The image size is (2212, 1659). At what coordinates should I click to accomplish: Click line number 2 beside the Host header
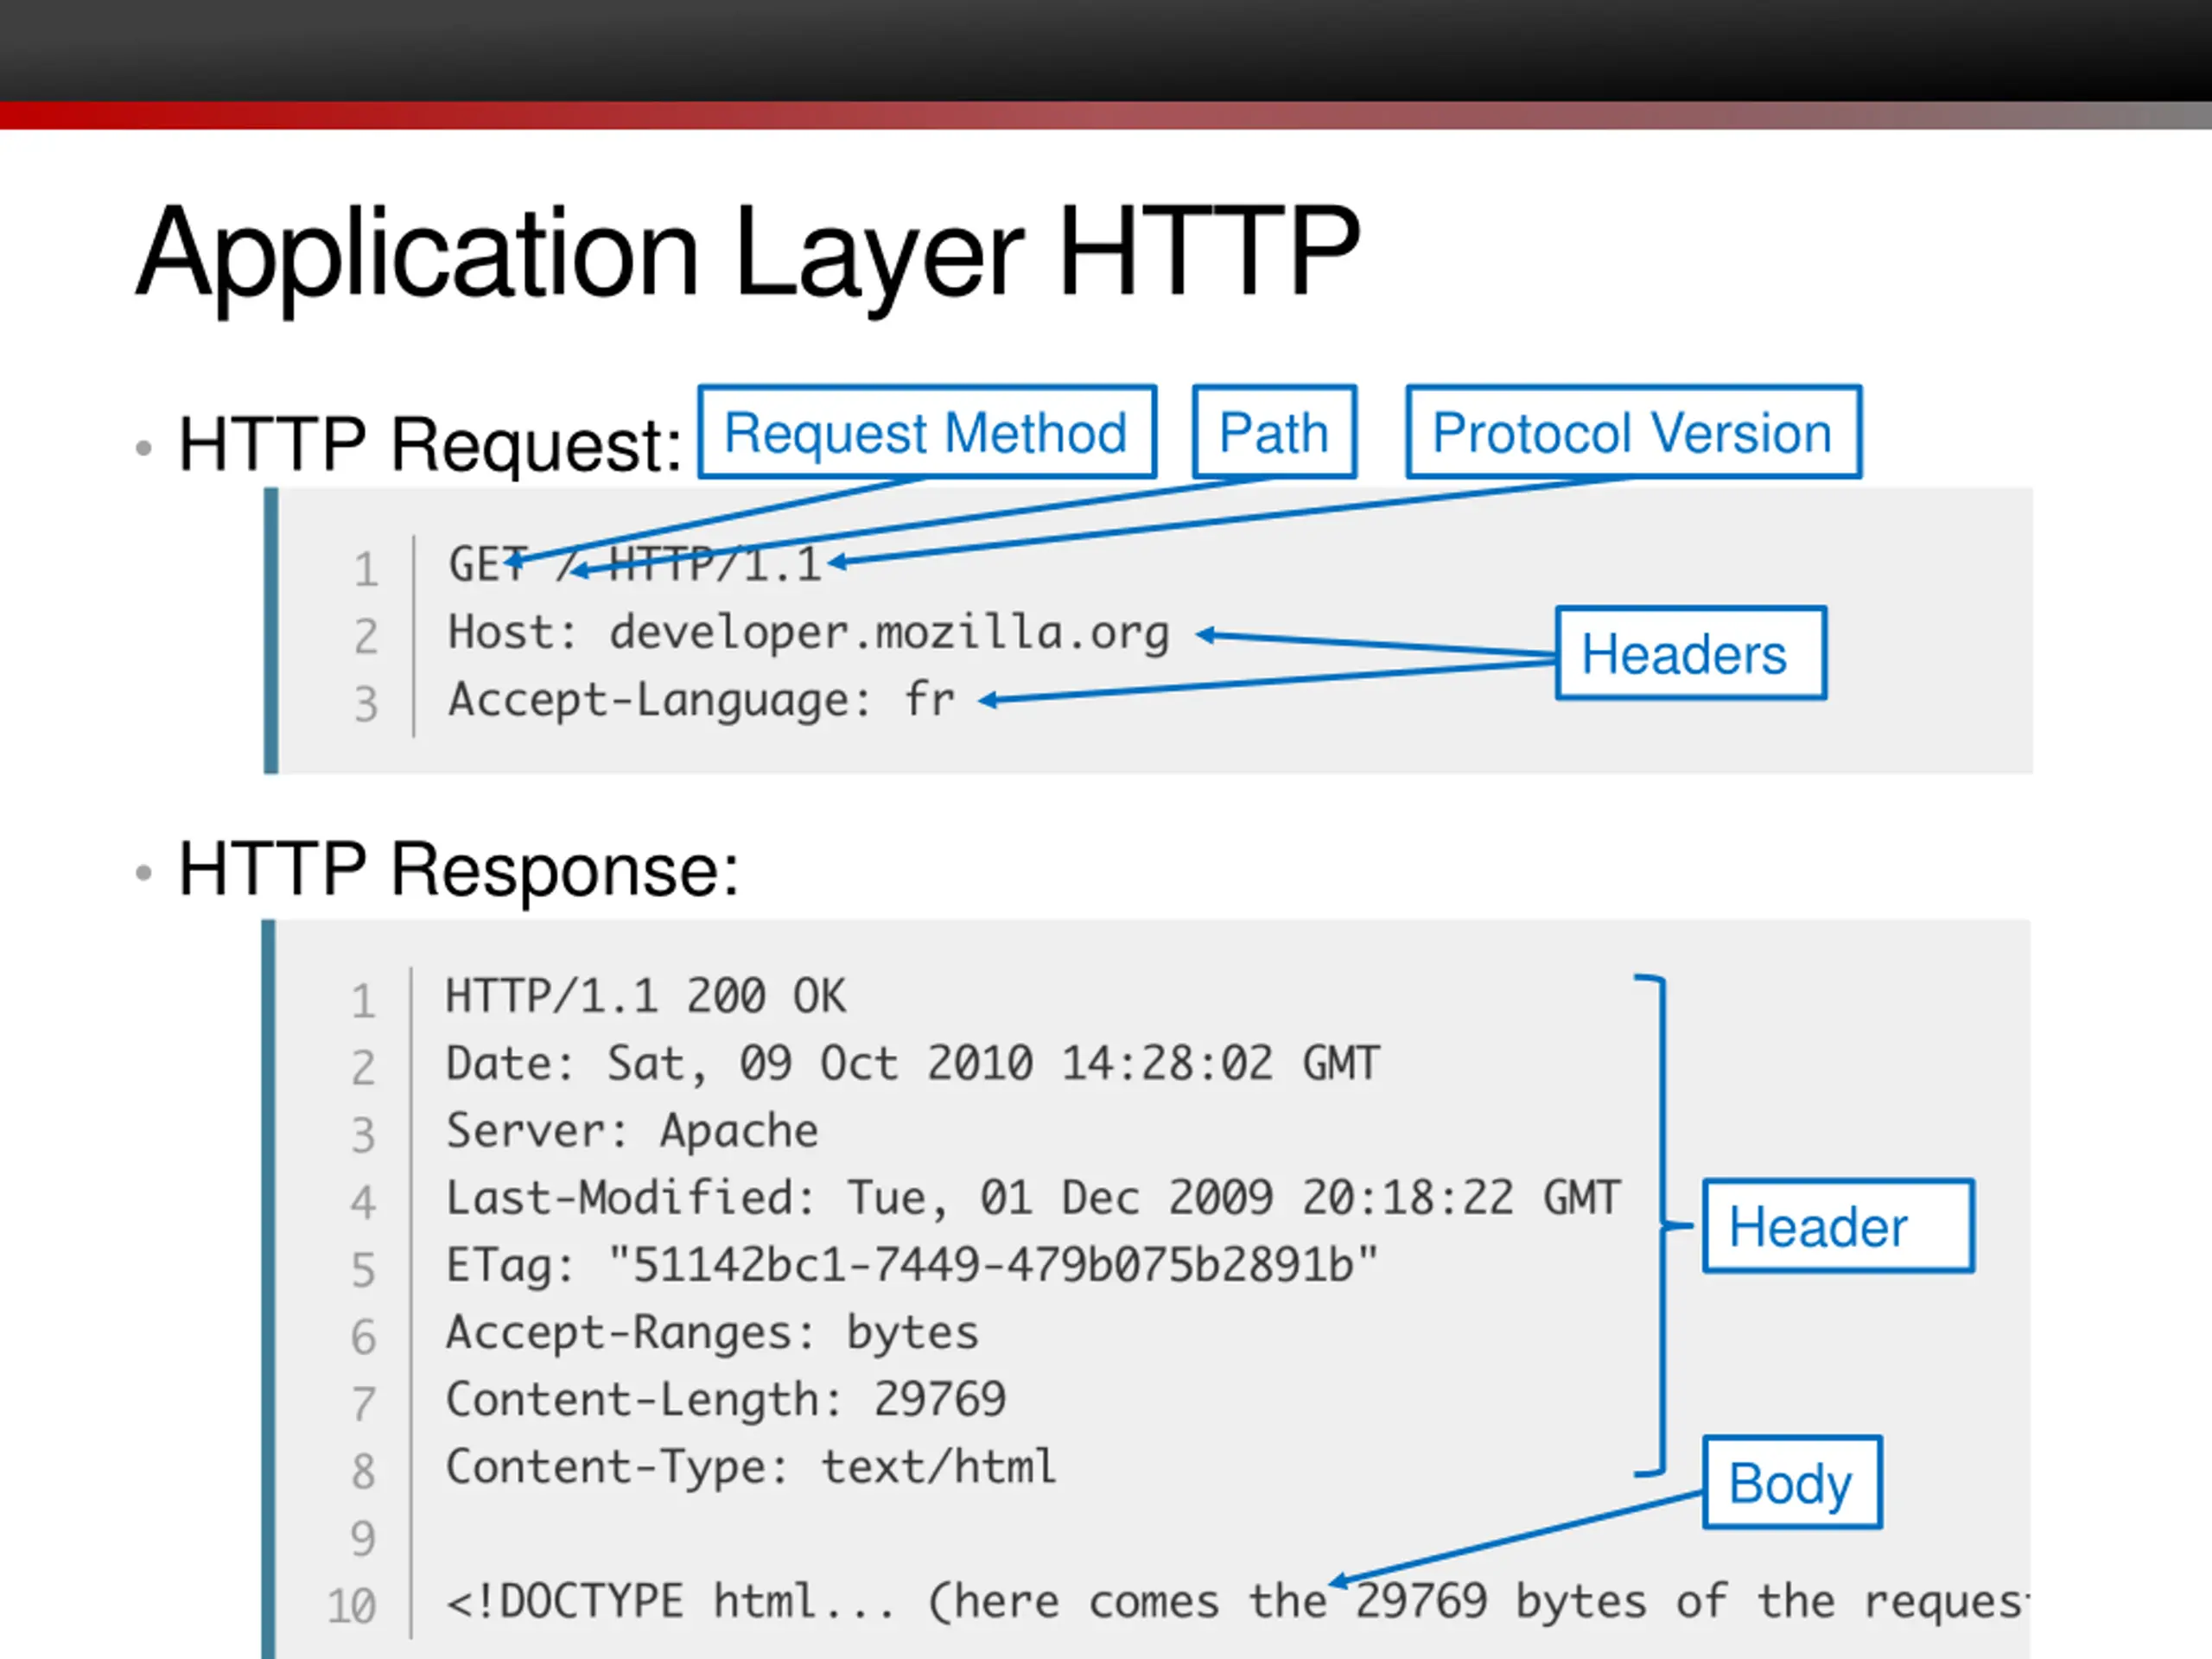(x=366, y=637)
